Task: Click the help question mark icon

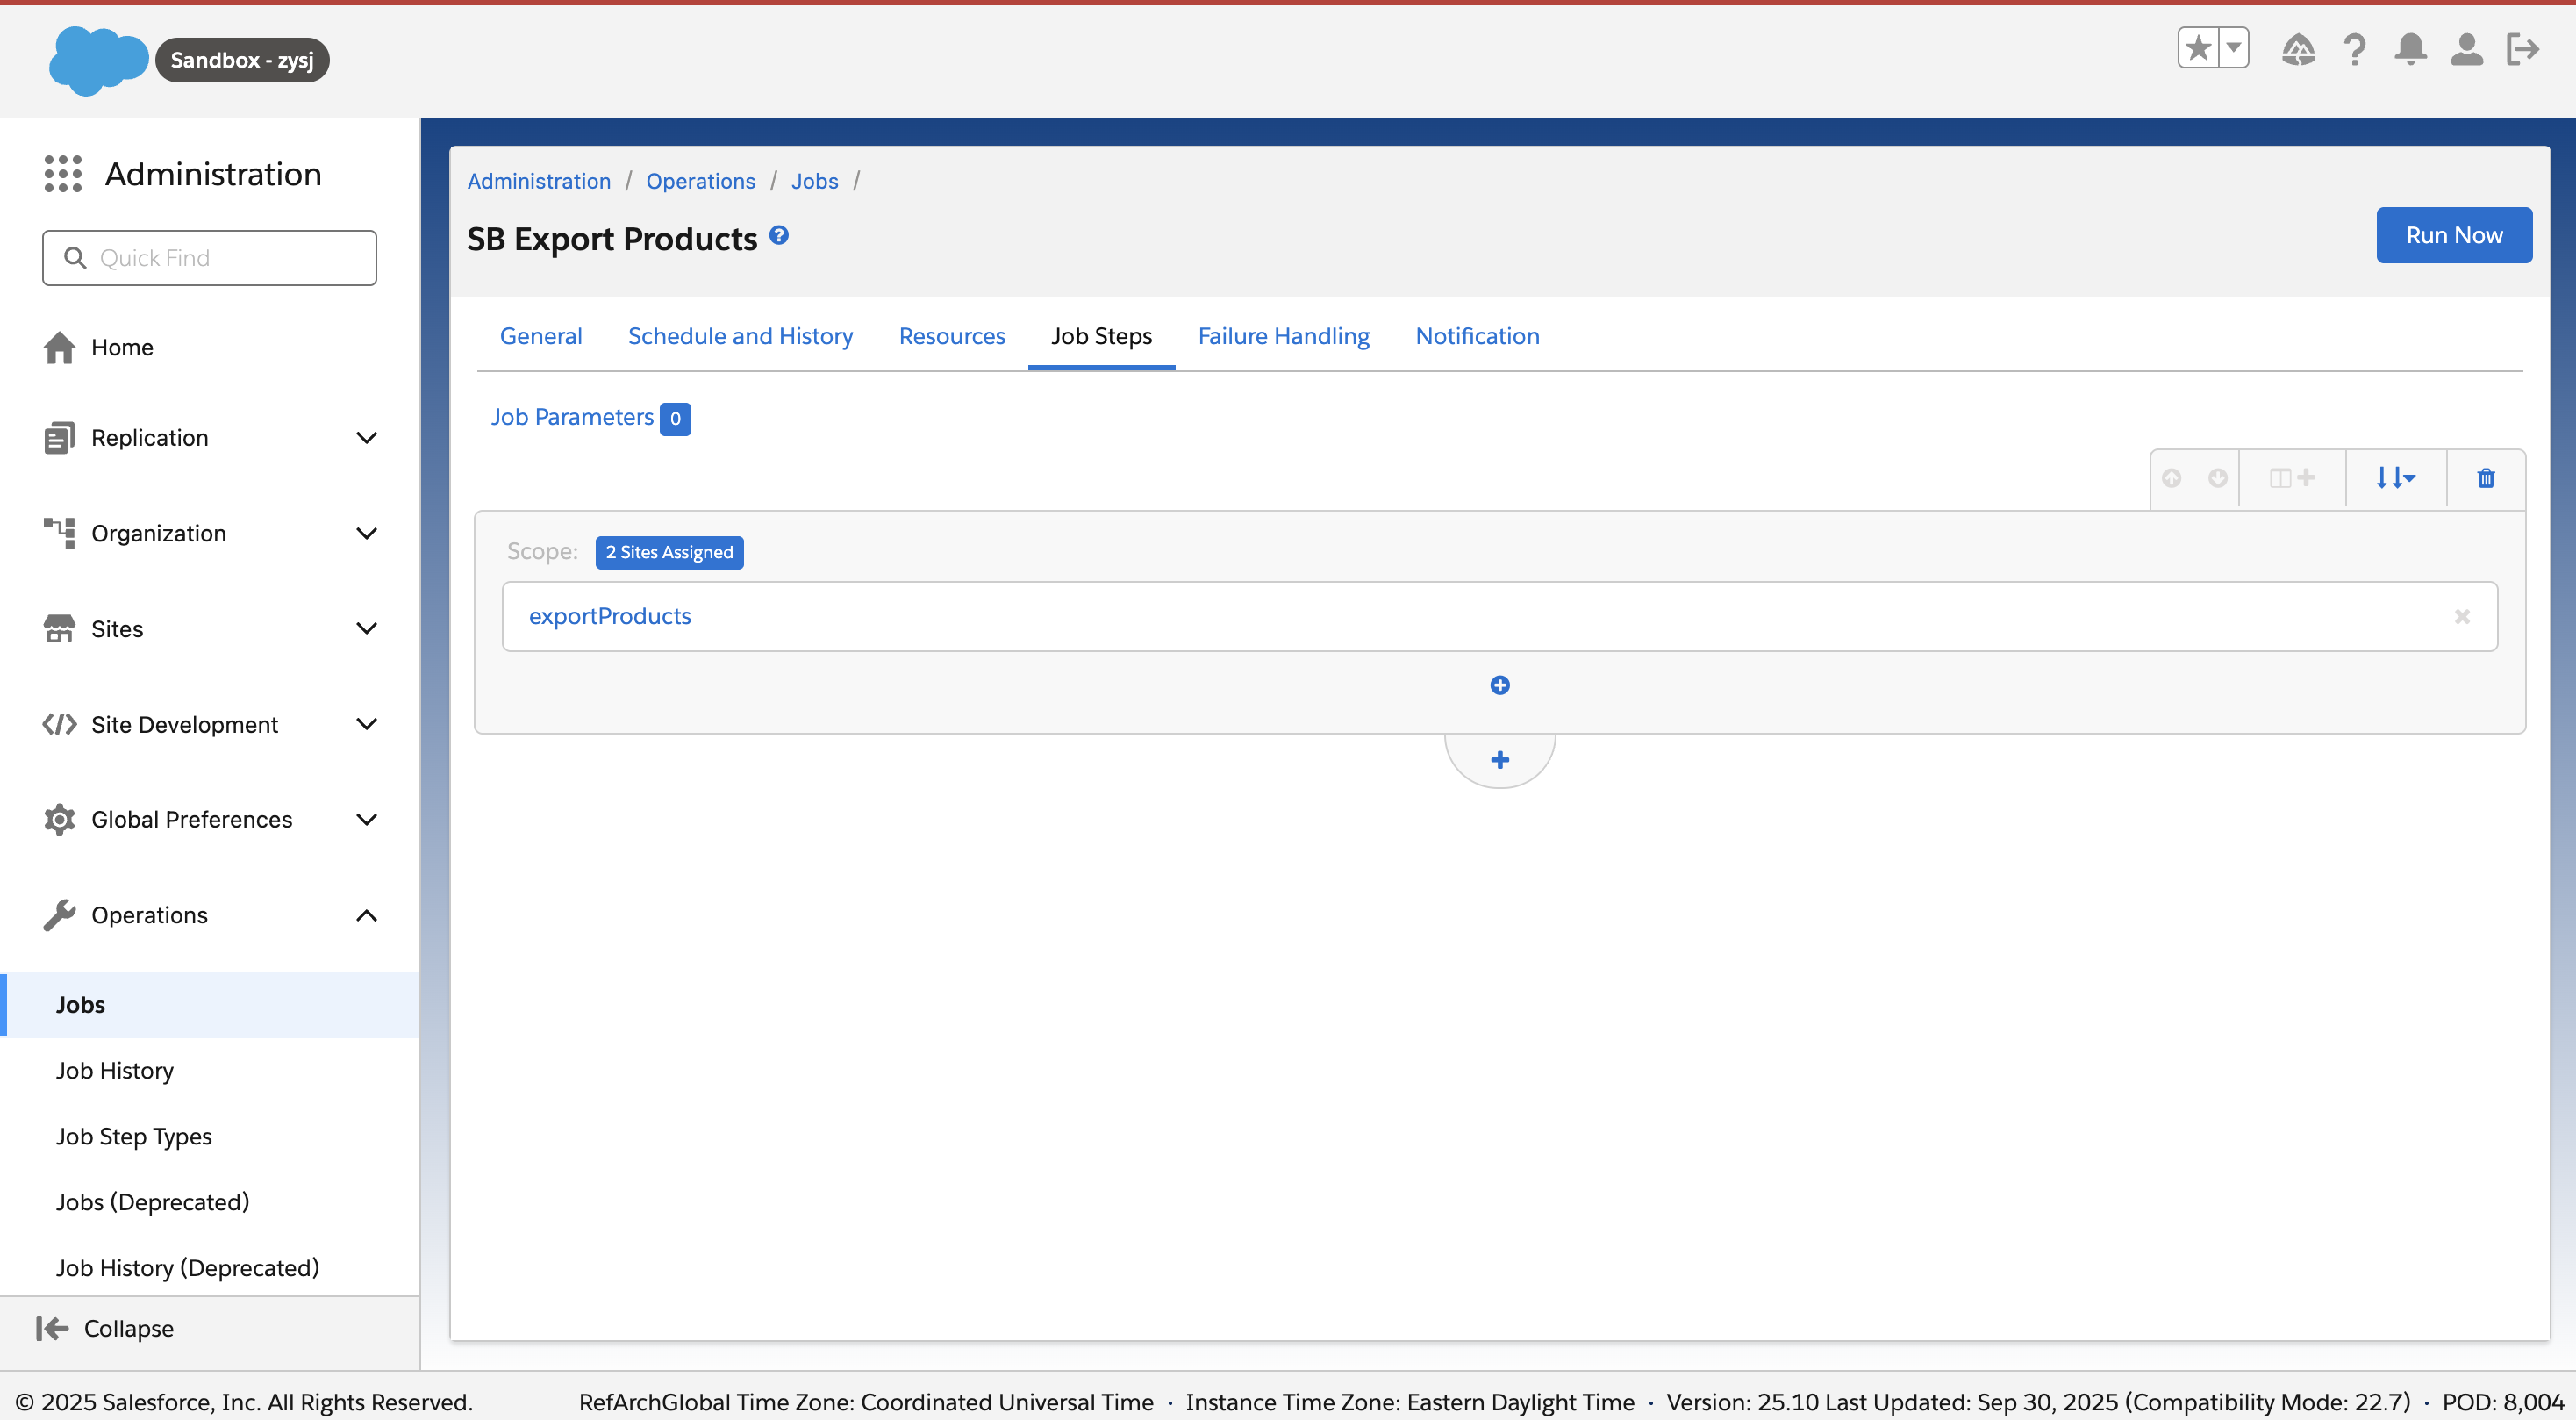Action: pyautogui.click(x=2354, y=49)
